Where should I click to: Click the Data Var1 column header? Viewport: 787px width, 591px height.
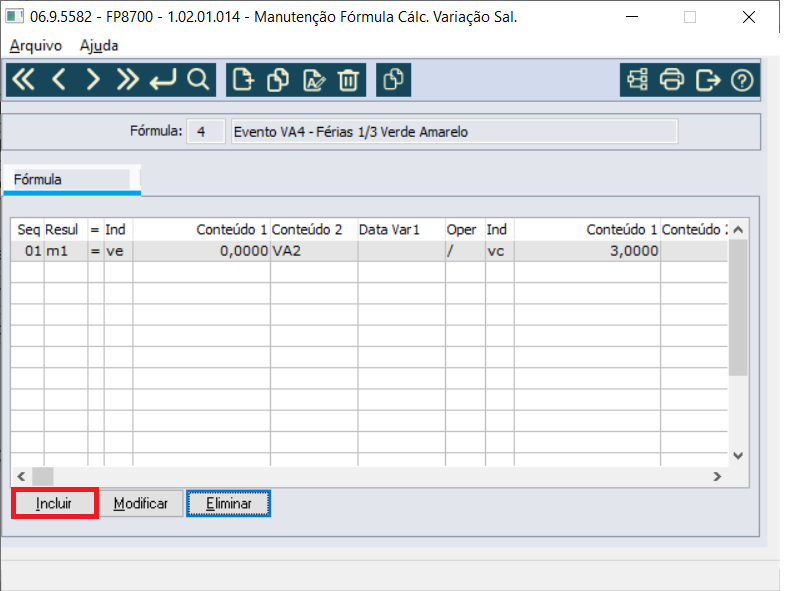click(402, 229)
